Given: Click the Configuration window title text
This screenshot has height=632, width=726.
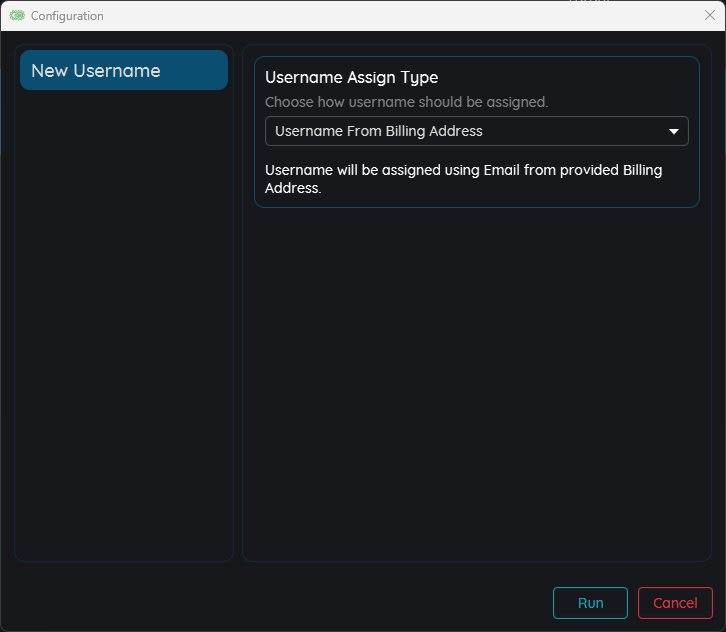Looking at the screenshot, I should click(67, 16).
